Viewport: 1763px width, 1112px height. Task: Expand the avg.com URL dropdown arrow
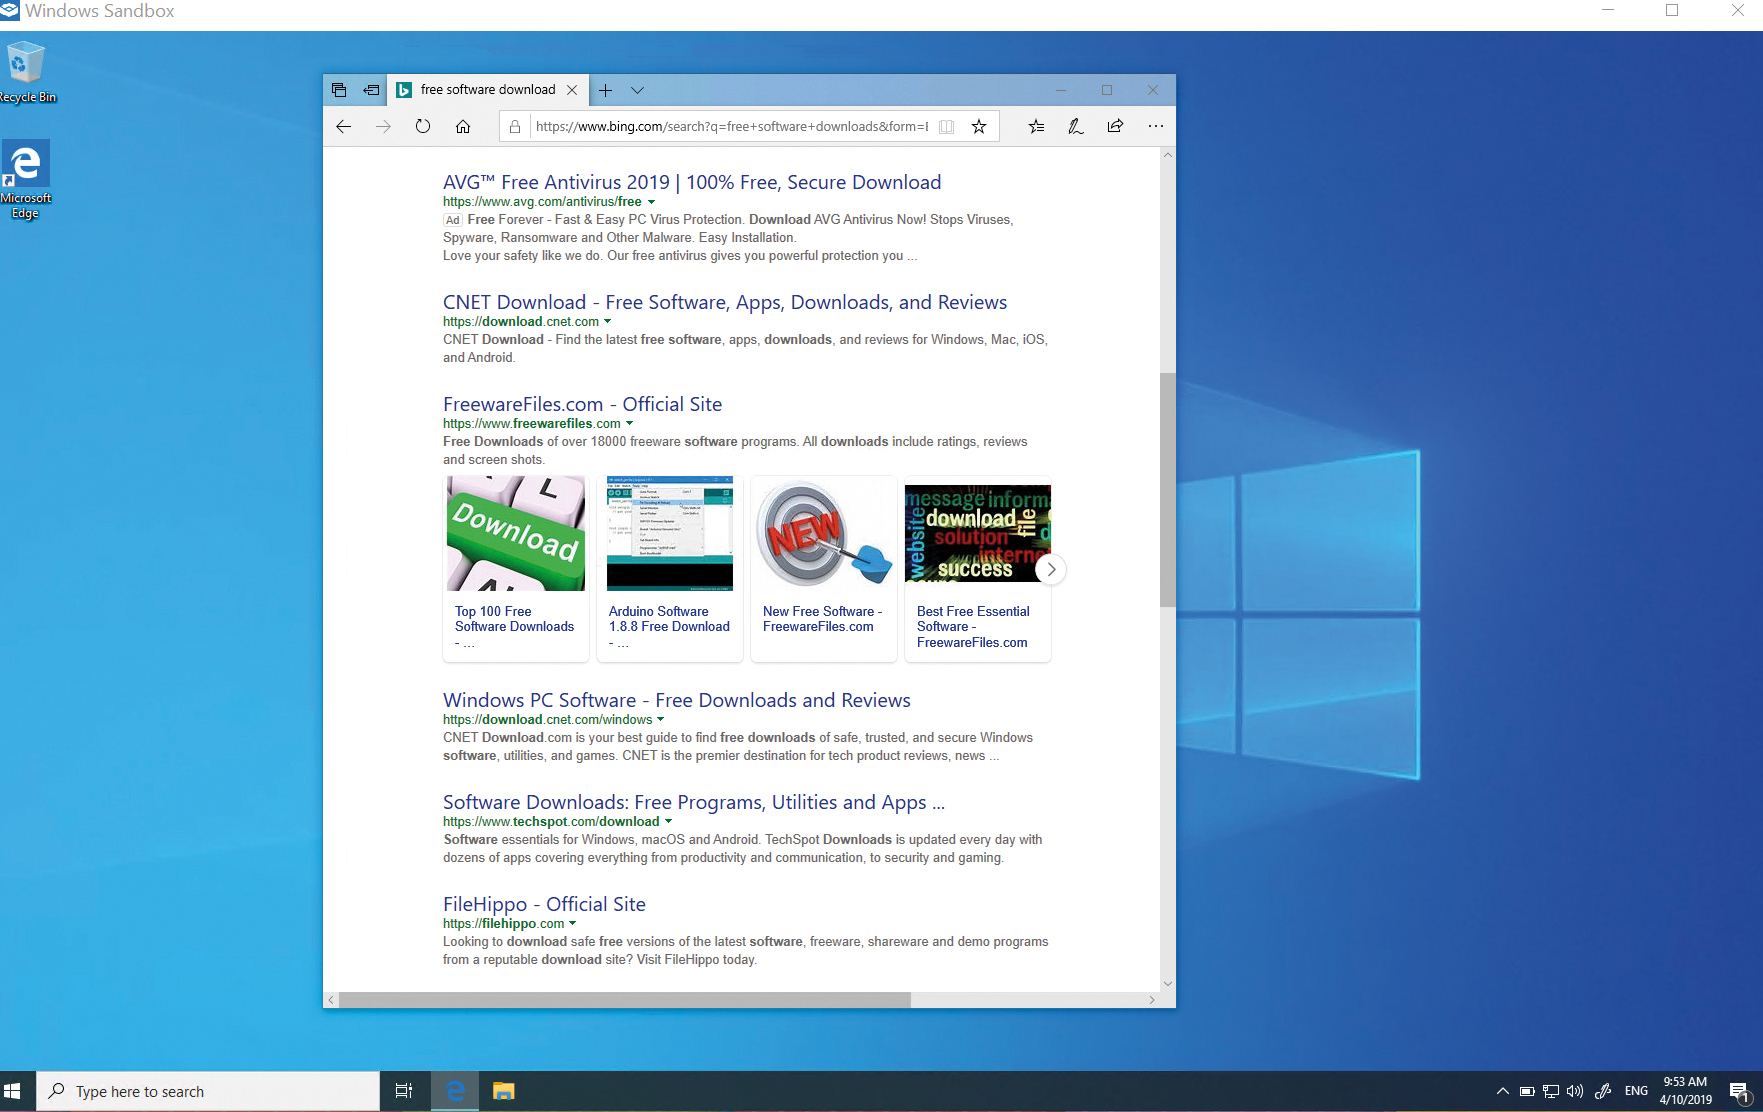click(652, 202)
